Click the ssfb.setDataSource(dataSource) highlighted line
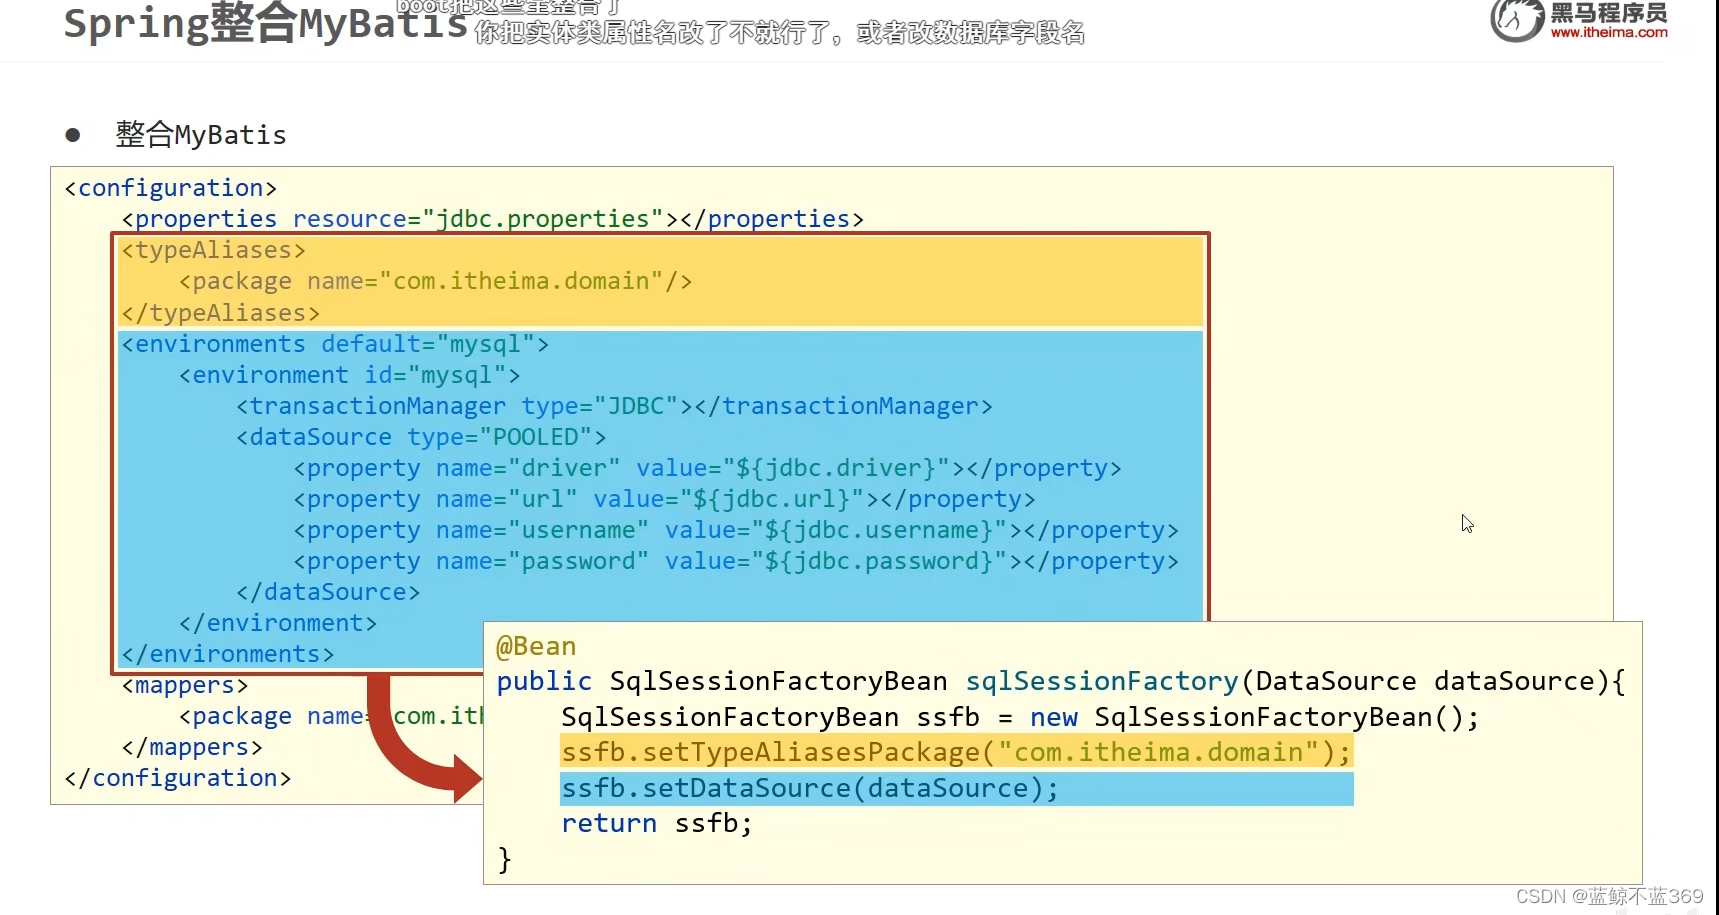Image resolution: width=1719 pixels, height=915 pixels. click(957, 789)
